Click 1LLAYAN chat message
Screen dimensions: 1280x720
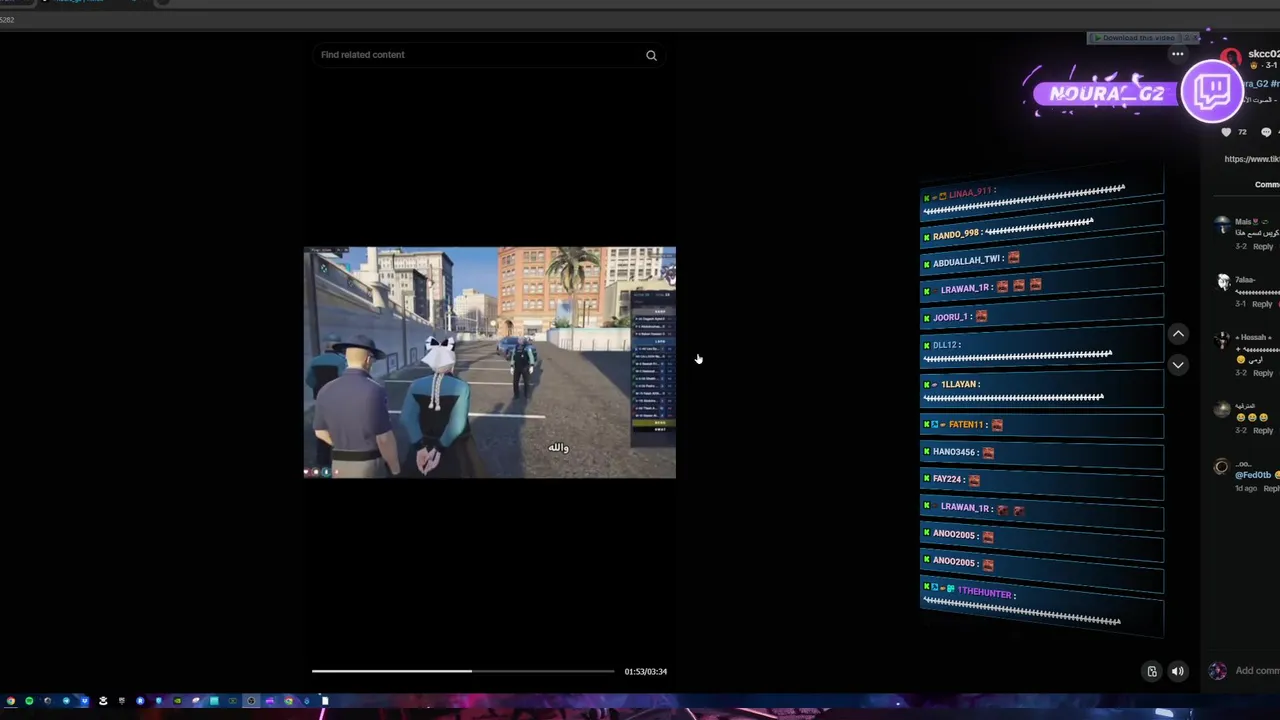pos(1041,390)
